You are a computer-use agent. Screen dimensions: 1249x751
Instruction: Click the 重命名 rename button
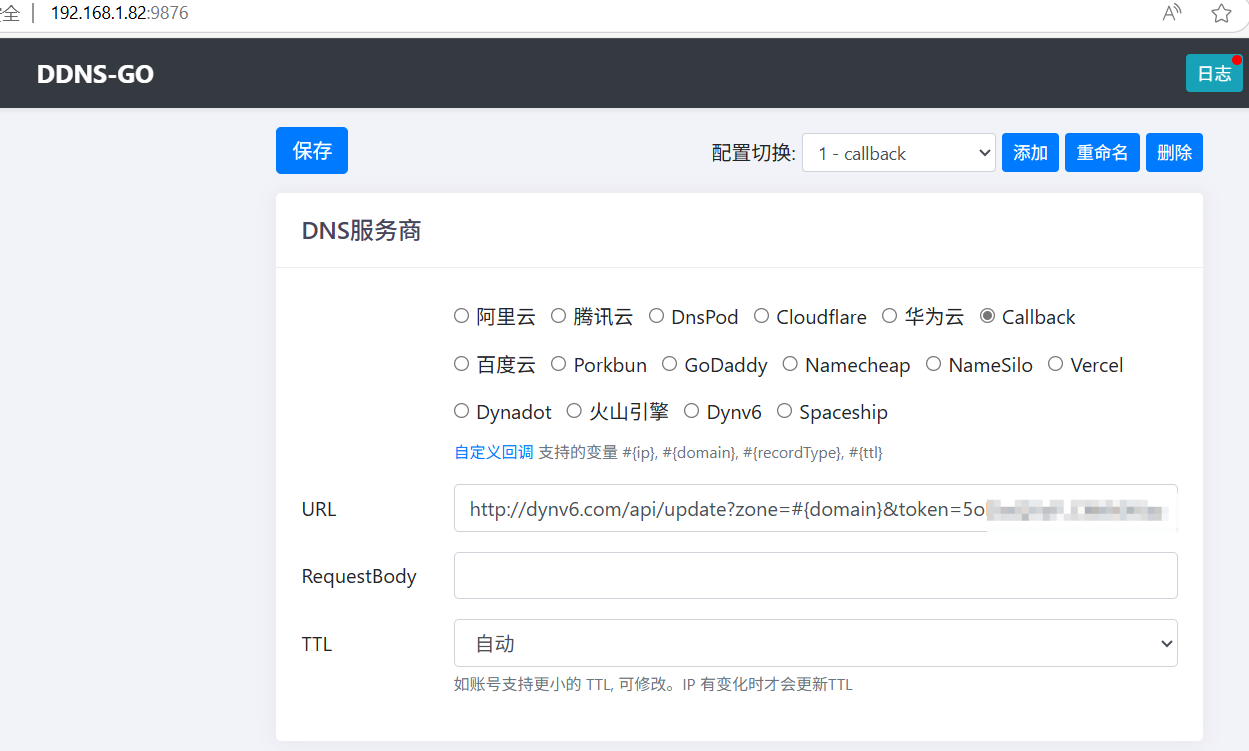[x=1102, y=153]
